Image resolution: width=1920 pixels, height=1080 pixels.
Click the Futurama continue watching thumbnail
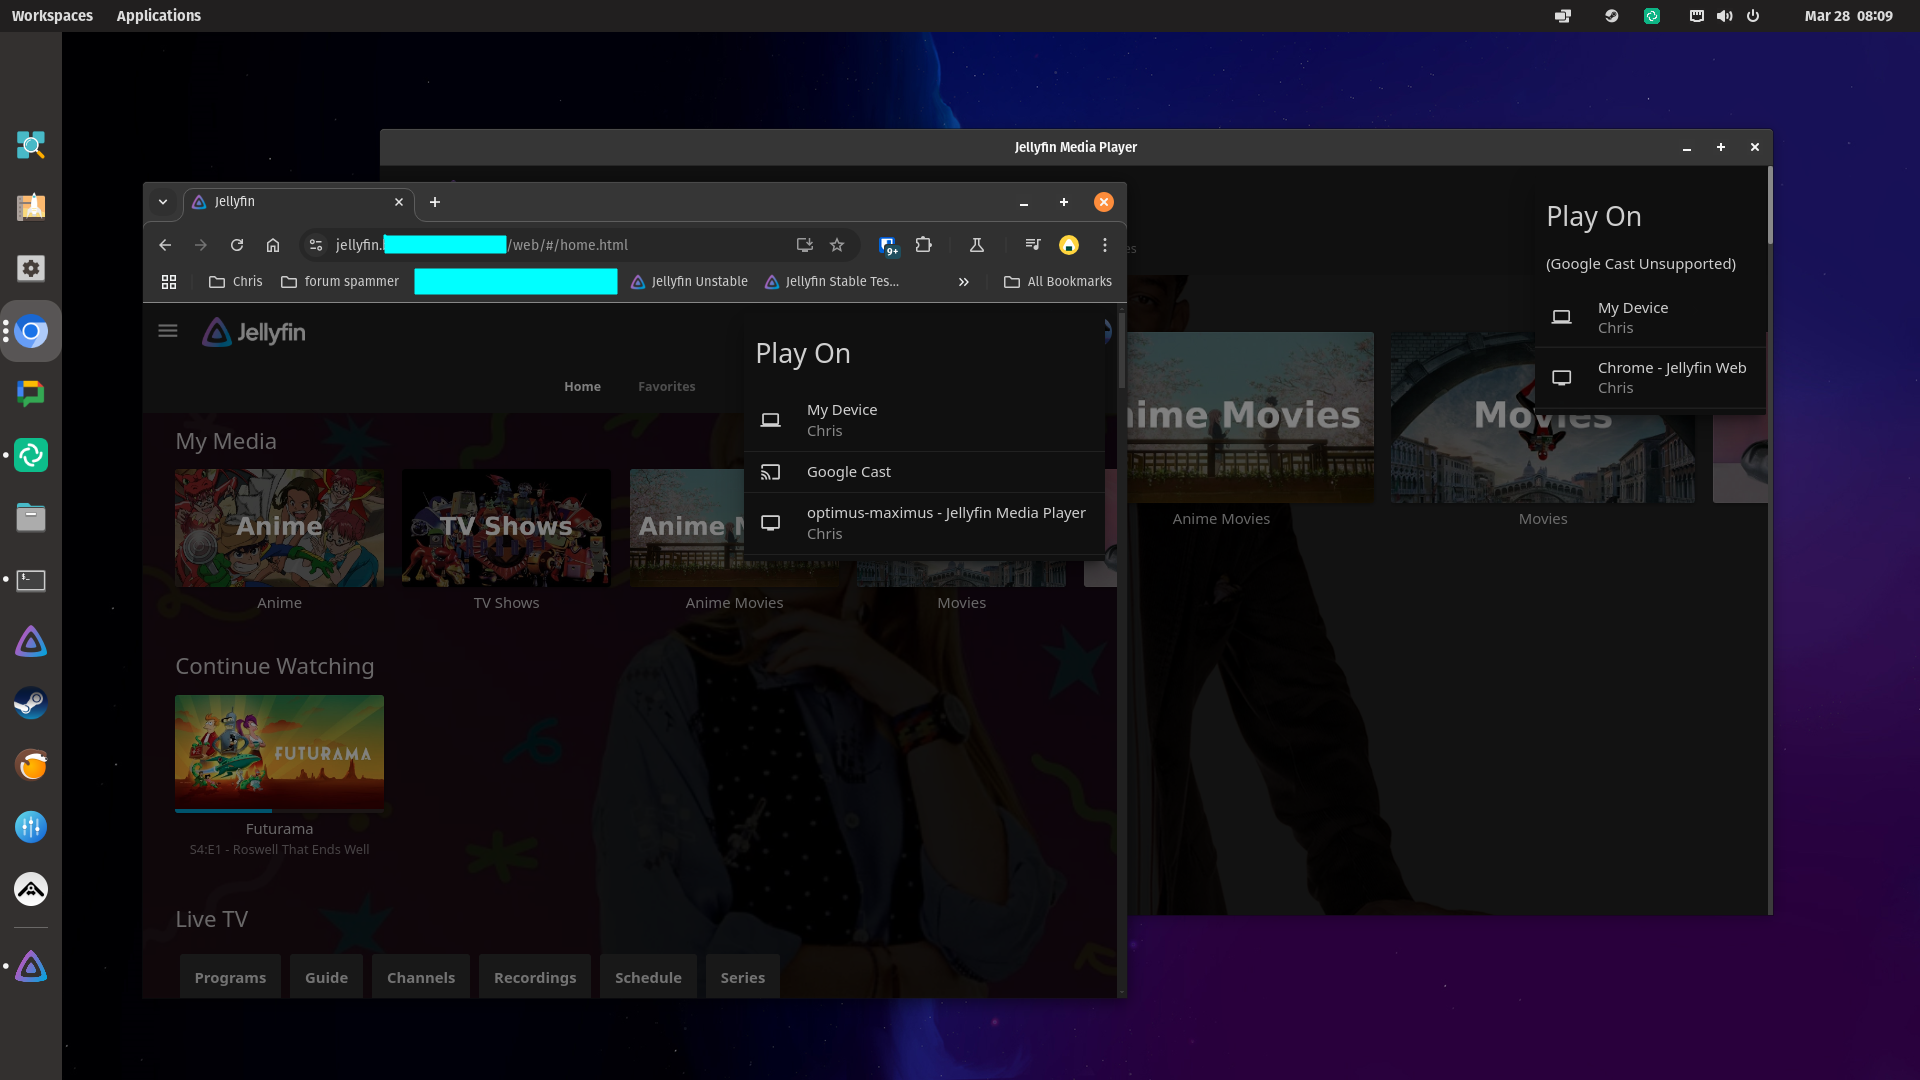click(x=279, y=752)
